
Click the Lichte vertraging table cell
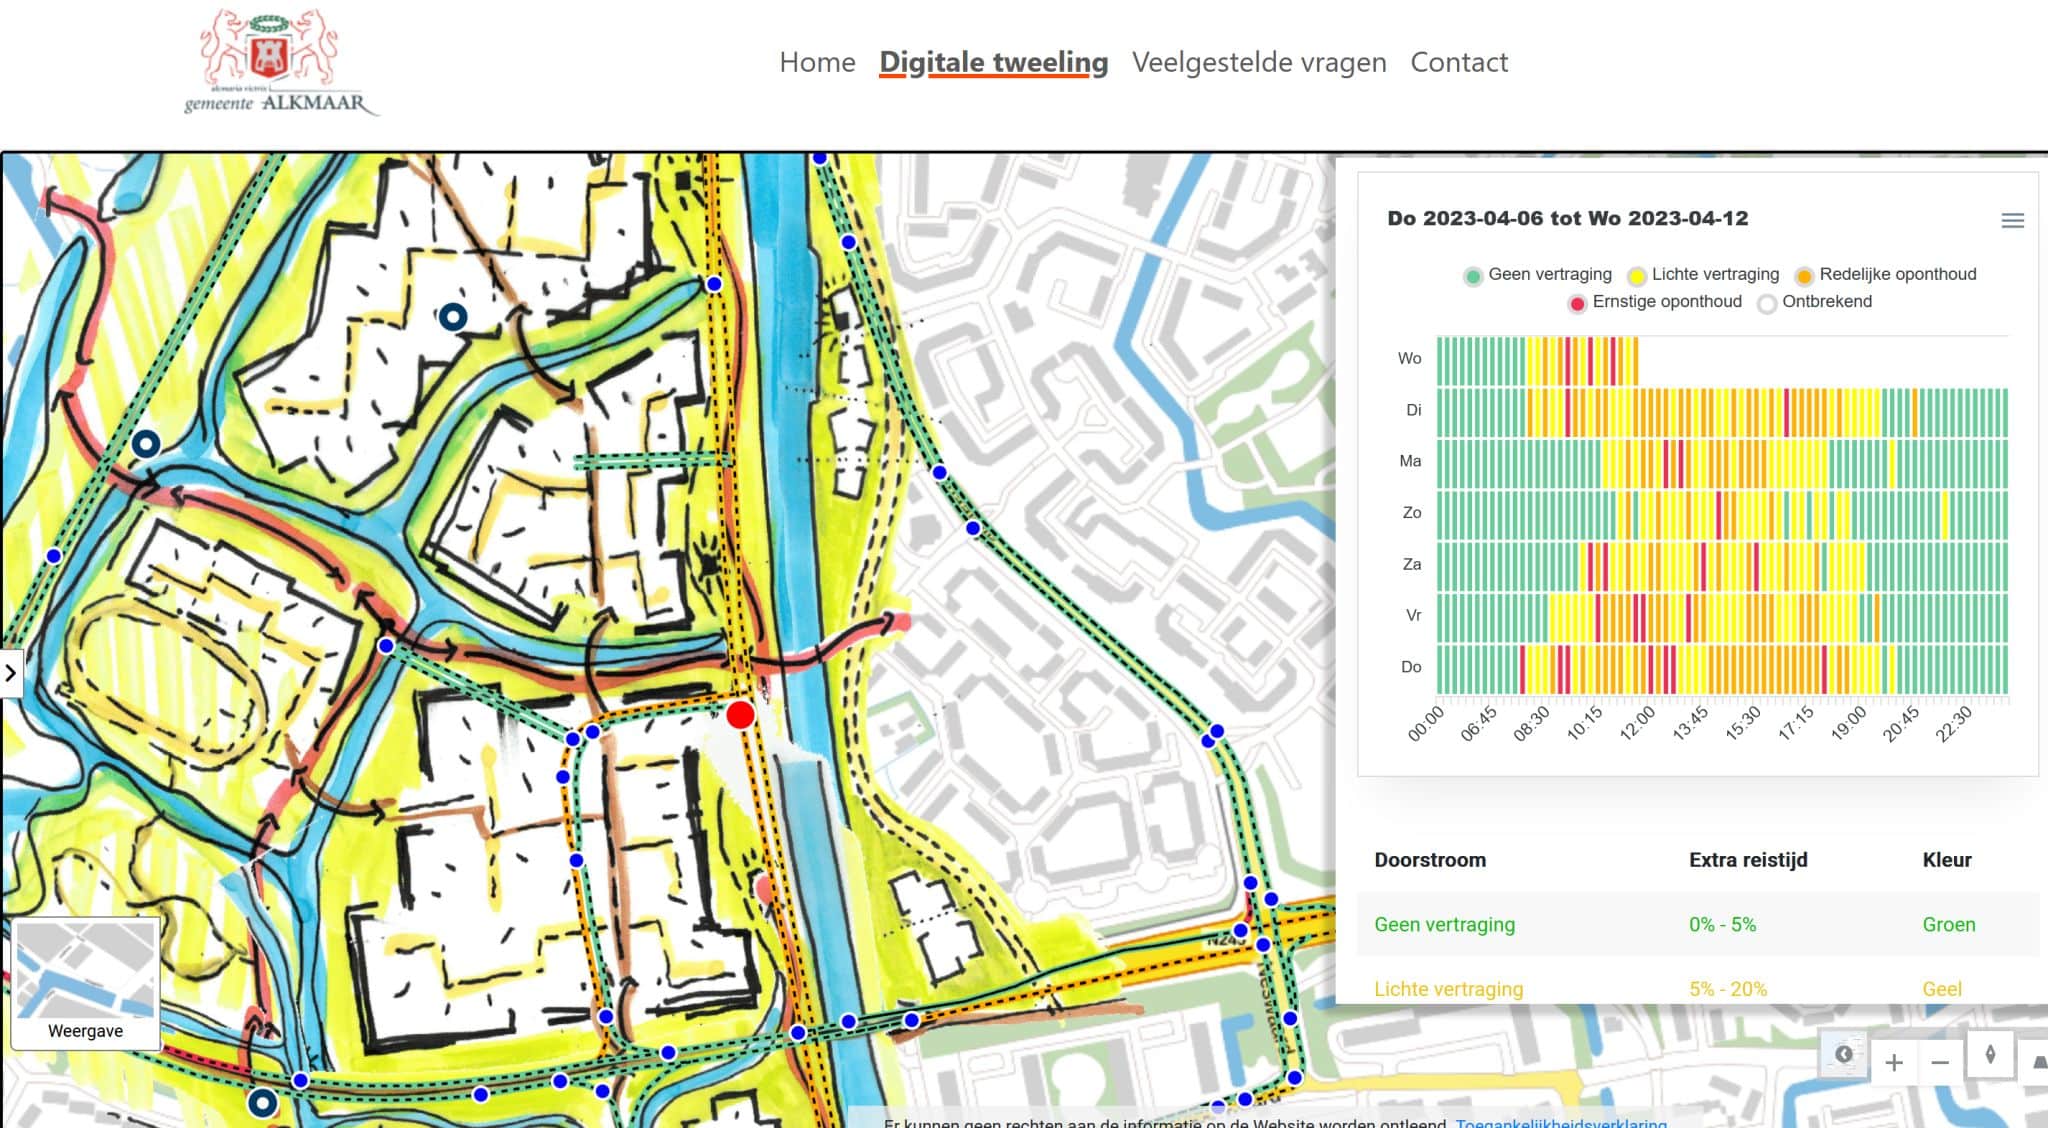click(1448, 989)
